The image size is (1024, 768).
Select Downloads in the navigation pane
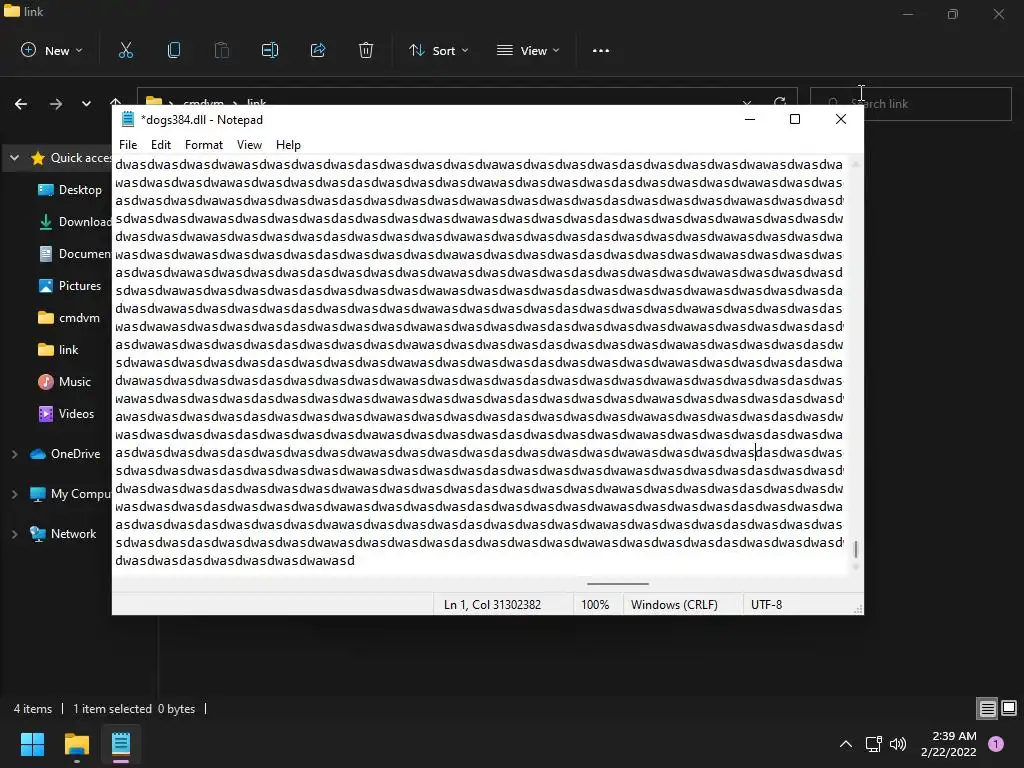click(73, 222)
